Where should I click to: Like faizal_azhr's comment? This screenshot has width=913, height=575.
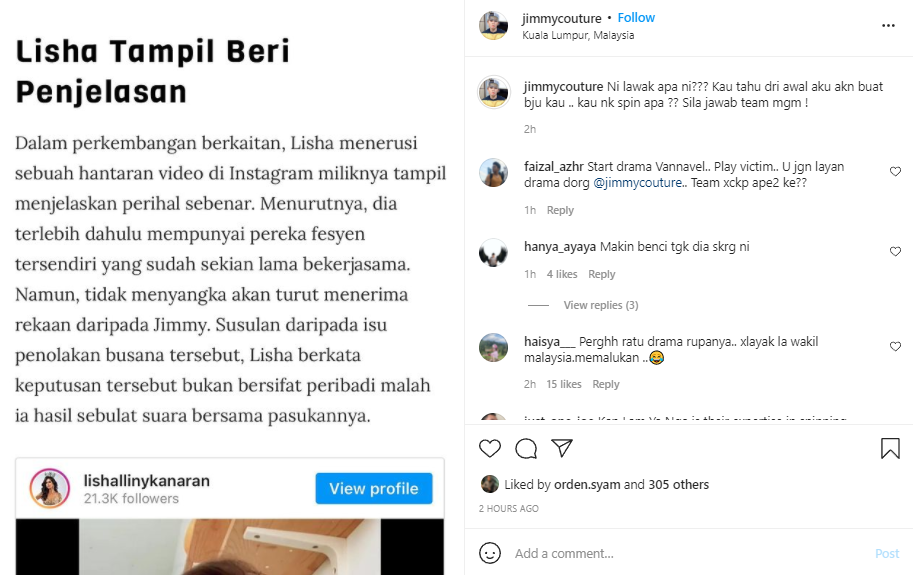pos(896,171)
